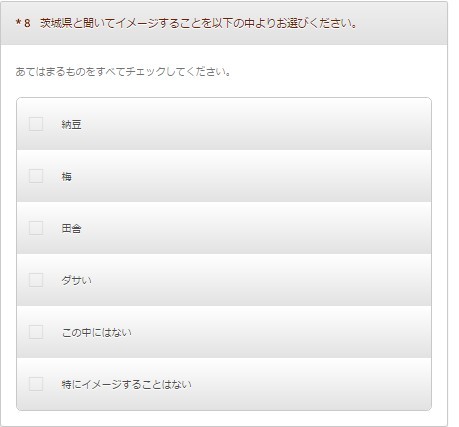Viewport: 459px width, 427px height.
Task: Click empty right side of 納豆 row
Action: point(257,124)
